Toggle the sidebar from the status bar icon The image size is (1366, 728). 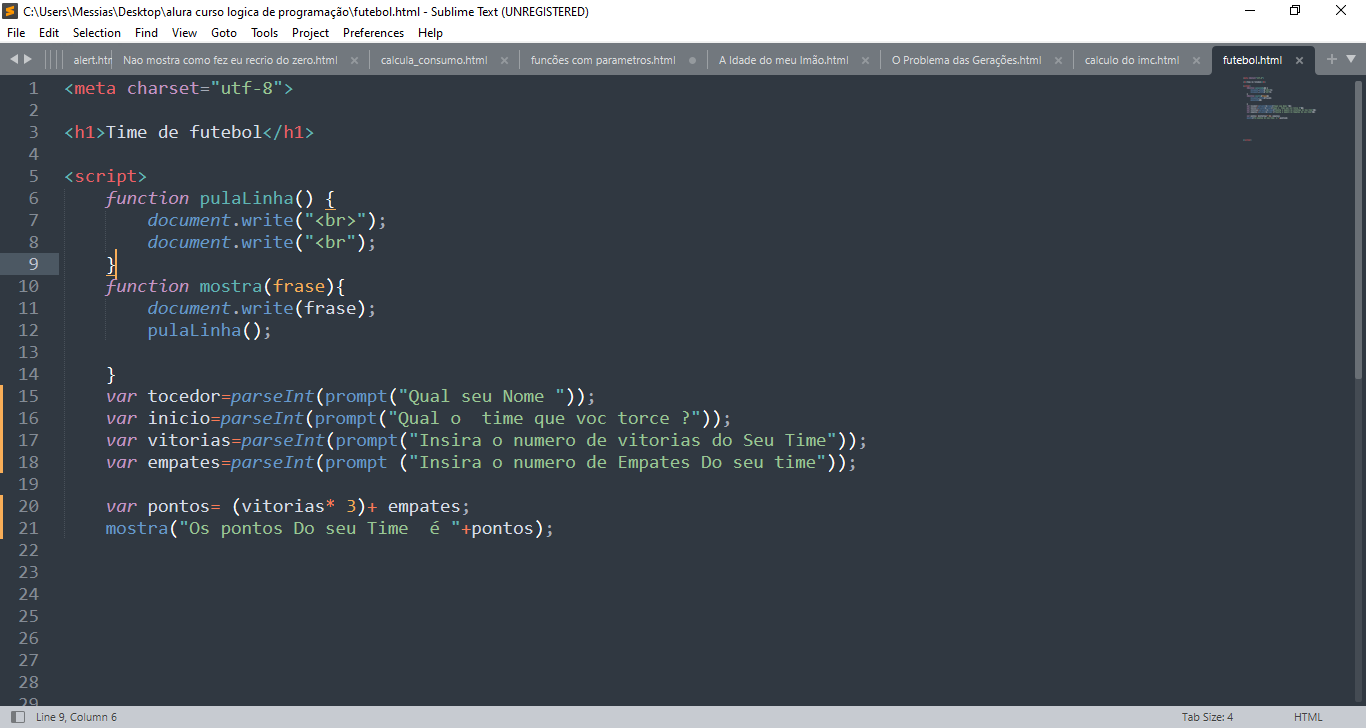tap(18, 717)
